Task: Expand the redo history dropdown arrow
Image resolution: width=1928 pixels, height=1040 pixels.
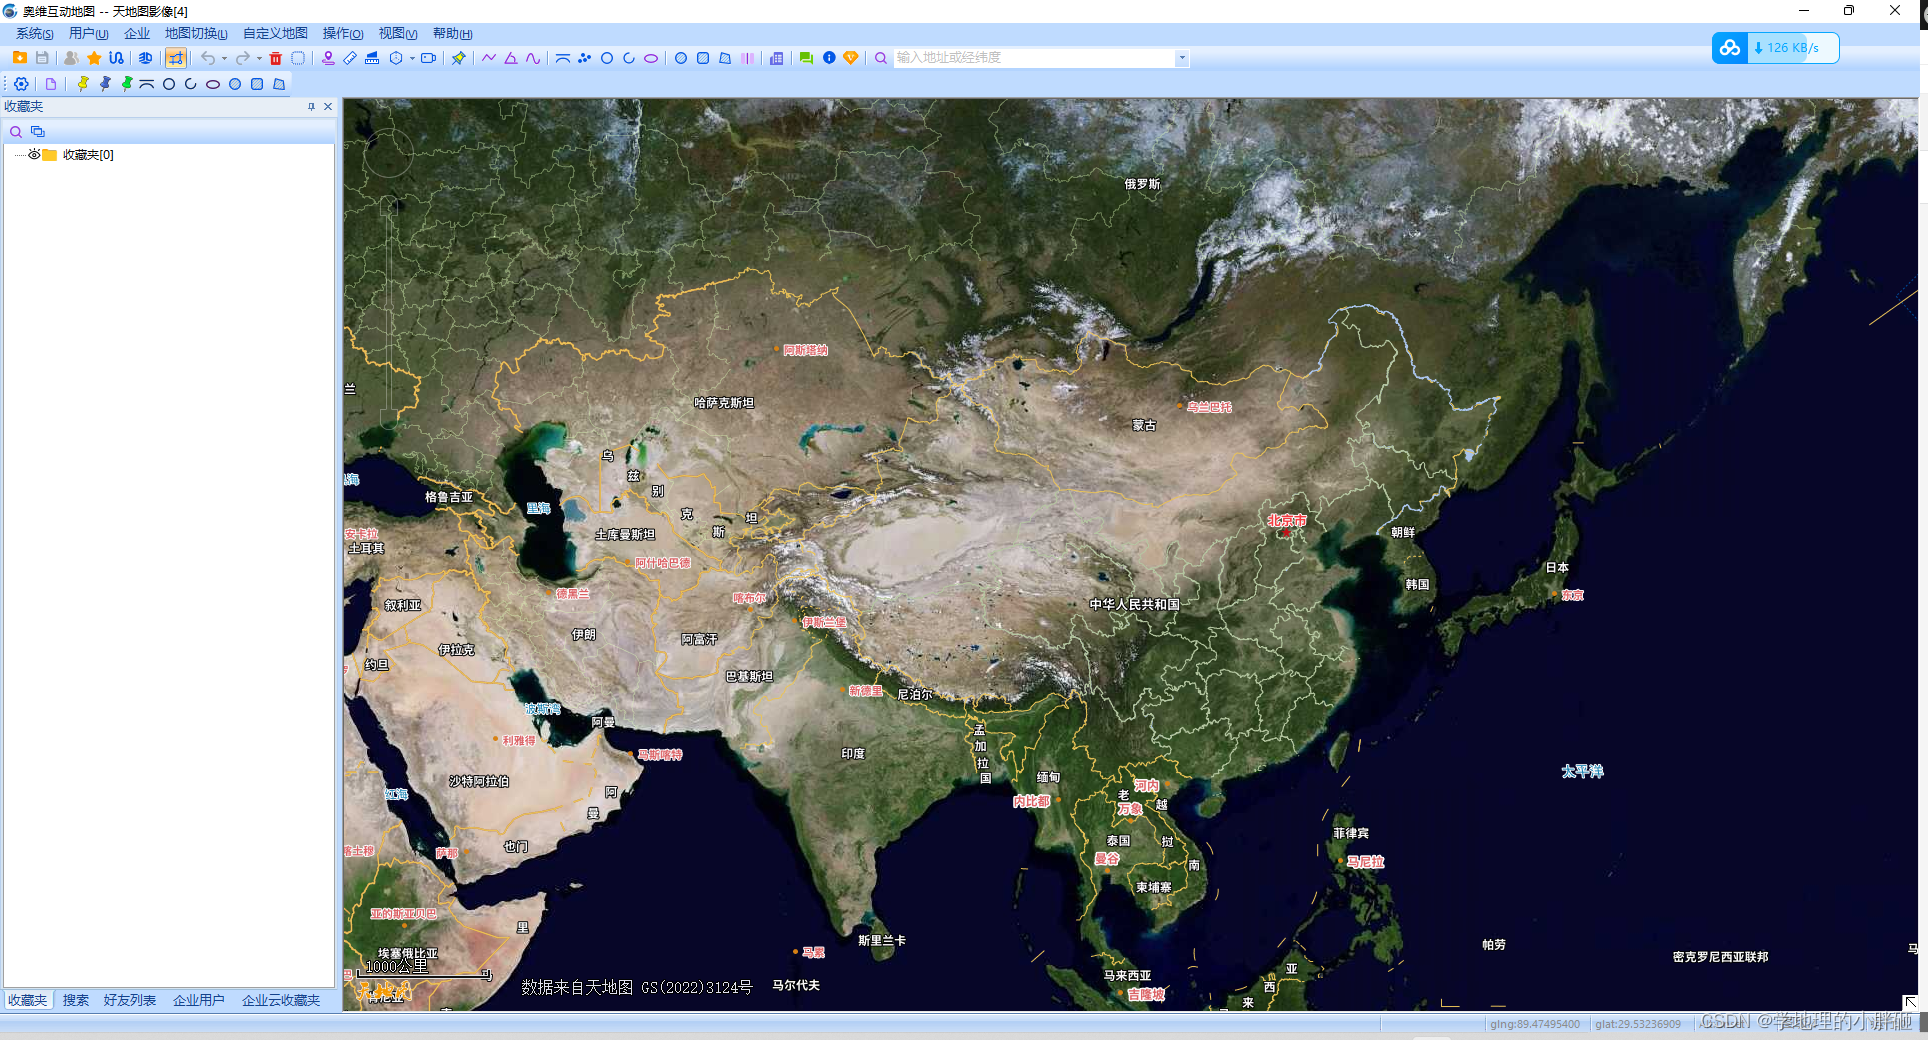Action: tap(259, 58)
